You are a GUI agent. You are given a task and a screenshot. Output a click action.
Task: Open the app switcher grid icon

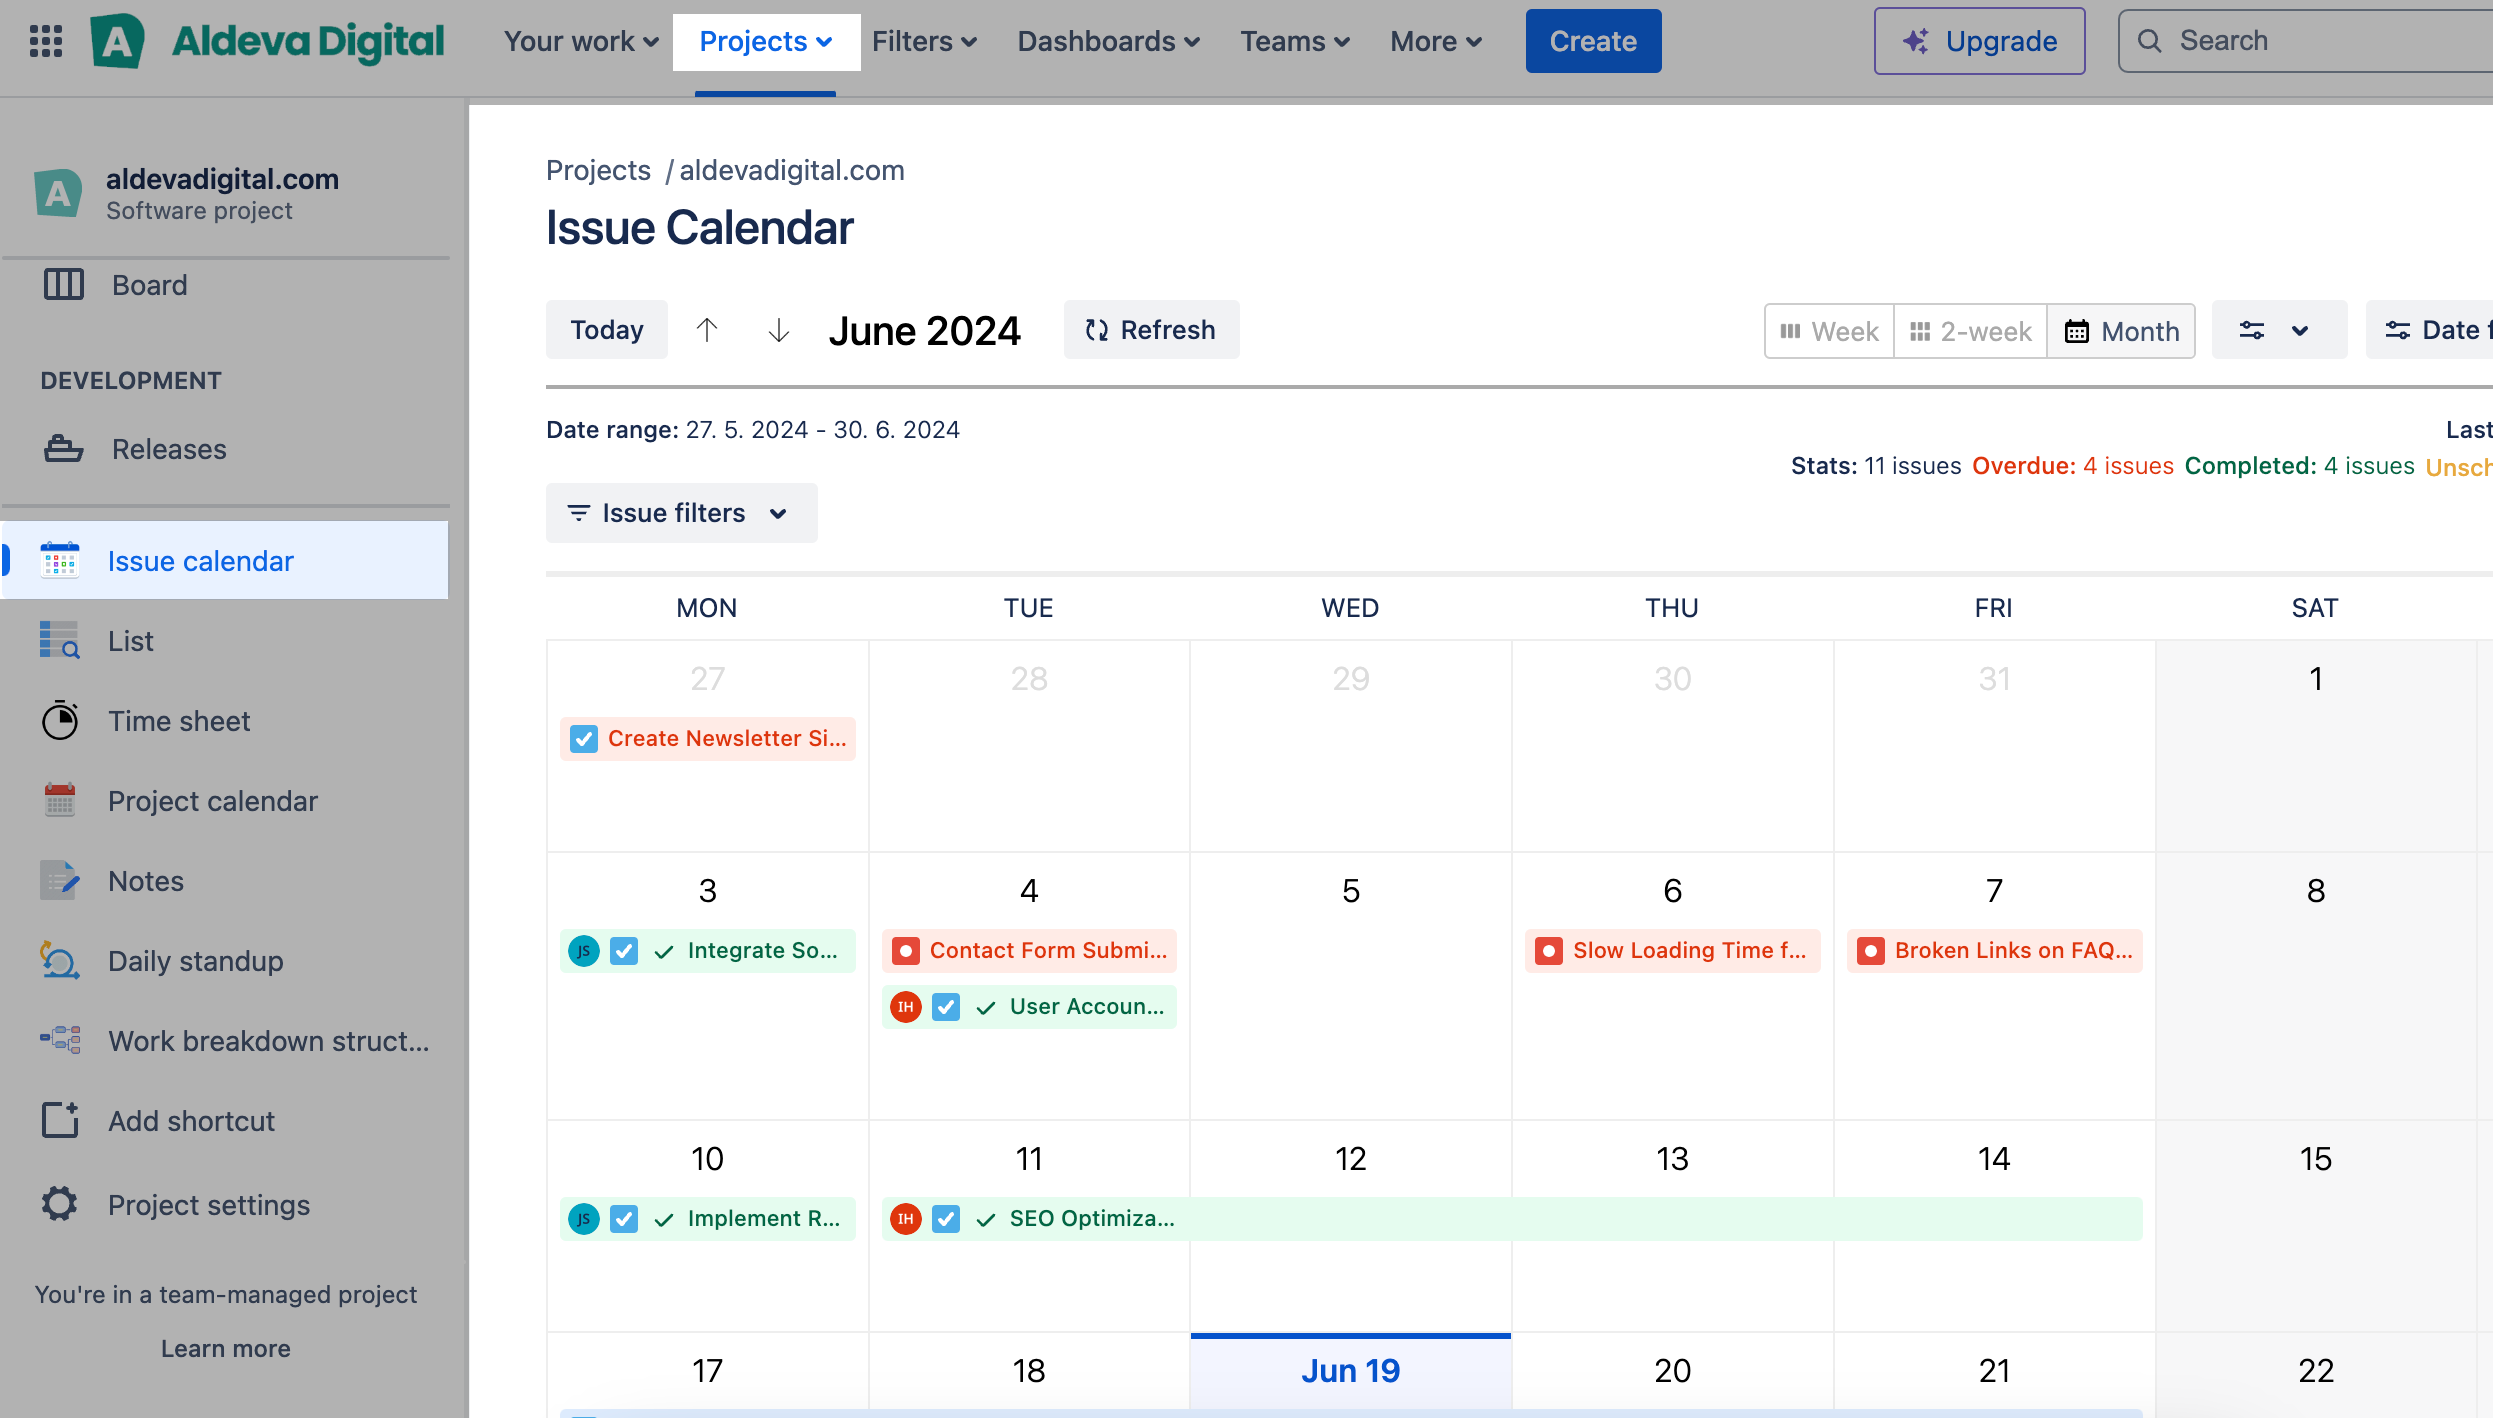(x=46, y=41)
